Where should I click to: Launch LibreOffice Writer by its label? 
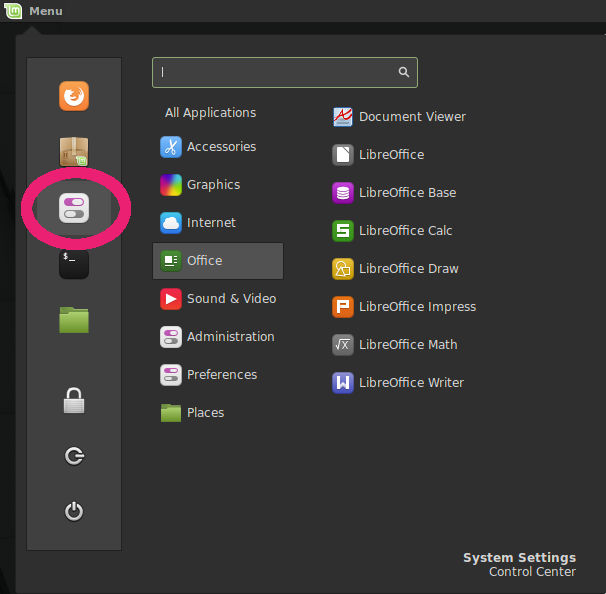coord(411,383)
